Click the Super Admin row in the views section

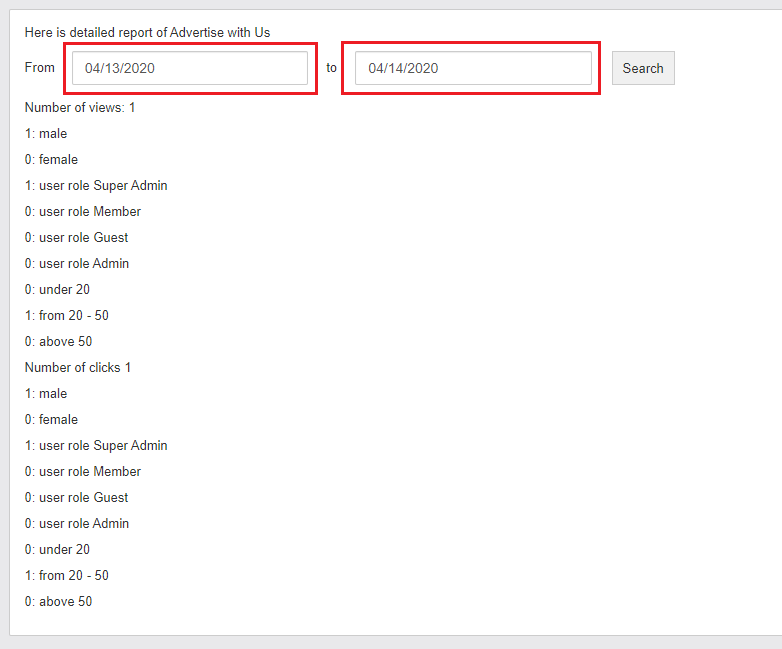point(96,185)
